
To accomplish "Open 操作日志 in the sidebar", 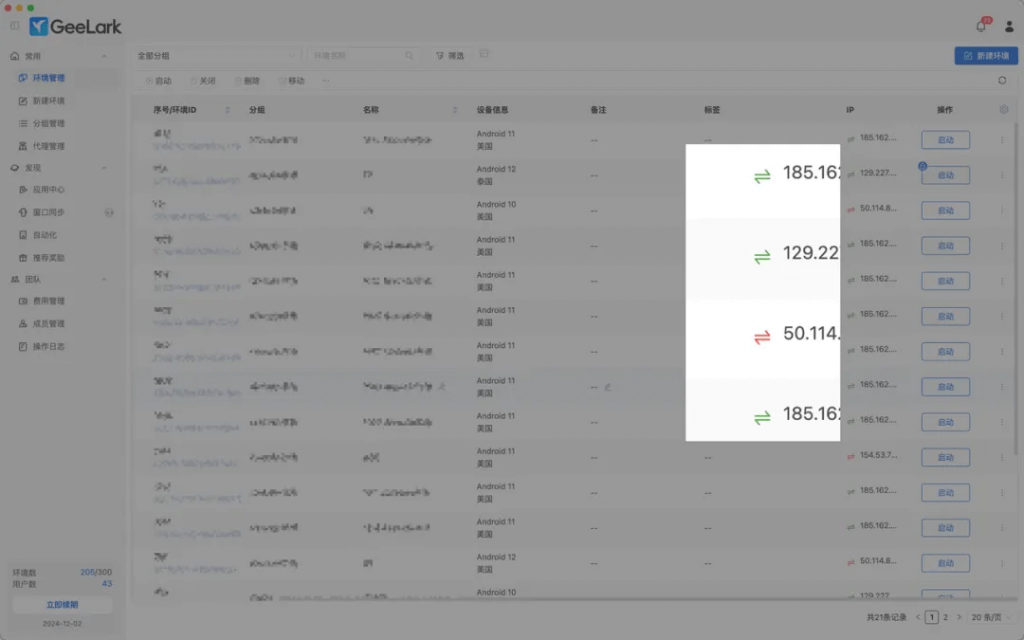I will 48,347.
